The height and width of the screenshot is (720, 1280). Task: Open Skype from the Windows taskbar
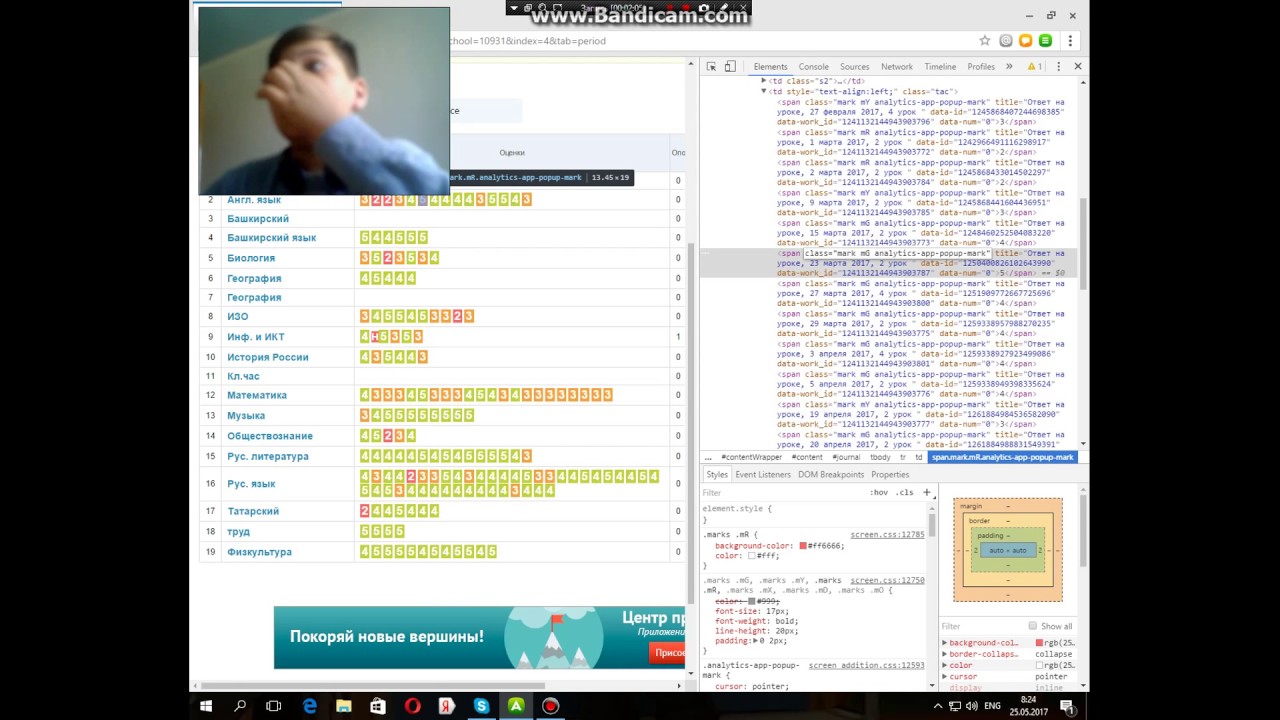[x=481, y=706]
